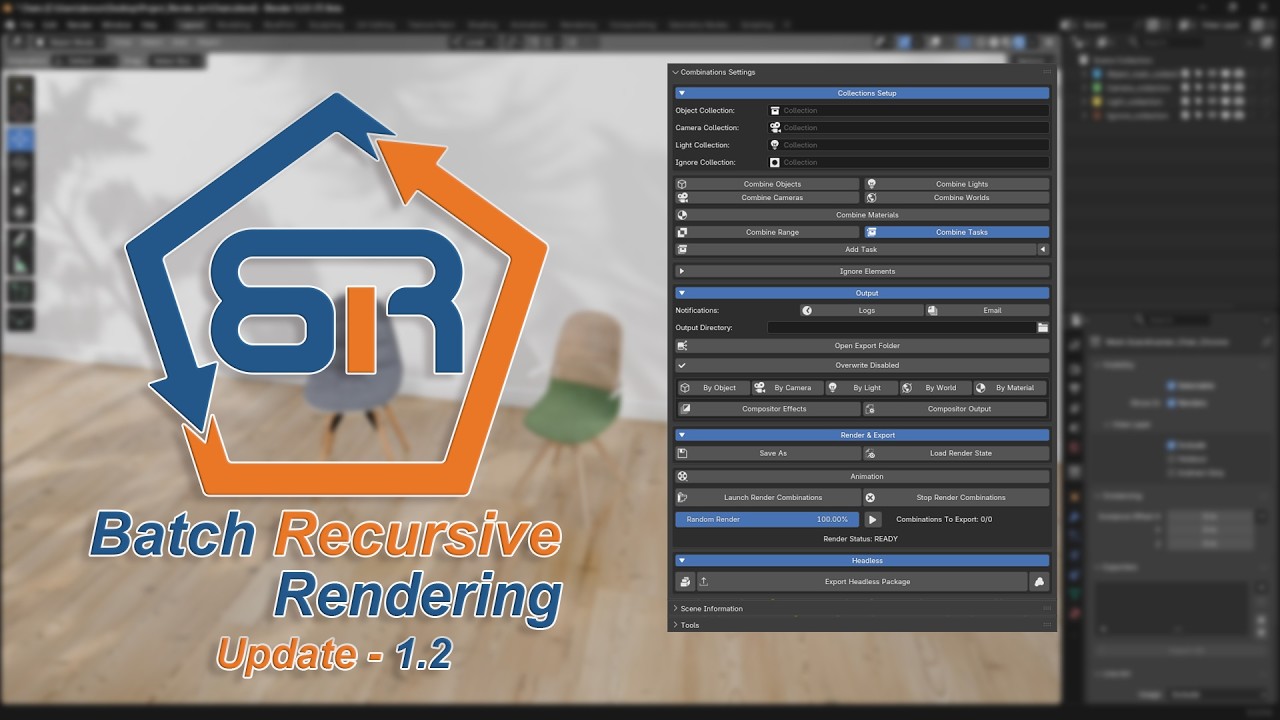The width and height of the screenshot is (1280, 720).
Task: Click Load Render State
Action: click(x=956, y=453)
